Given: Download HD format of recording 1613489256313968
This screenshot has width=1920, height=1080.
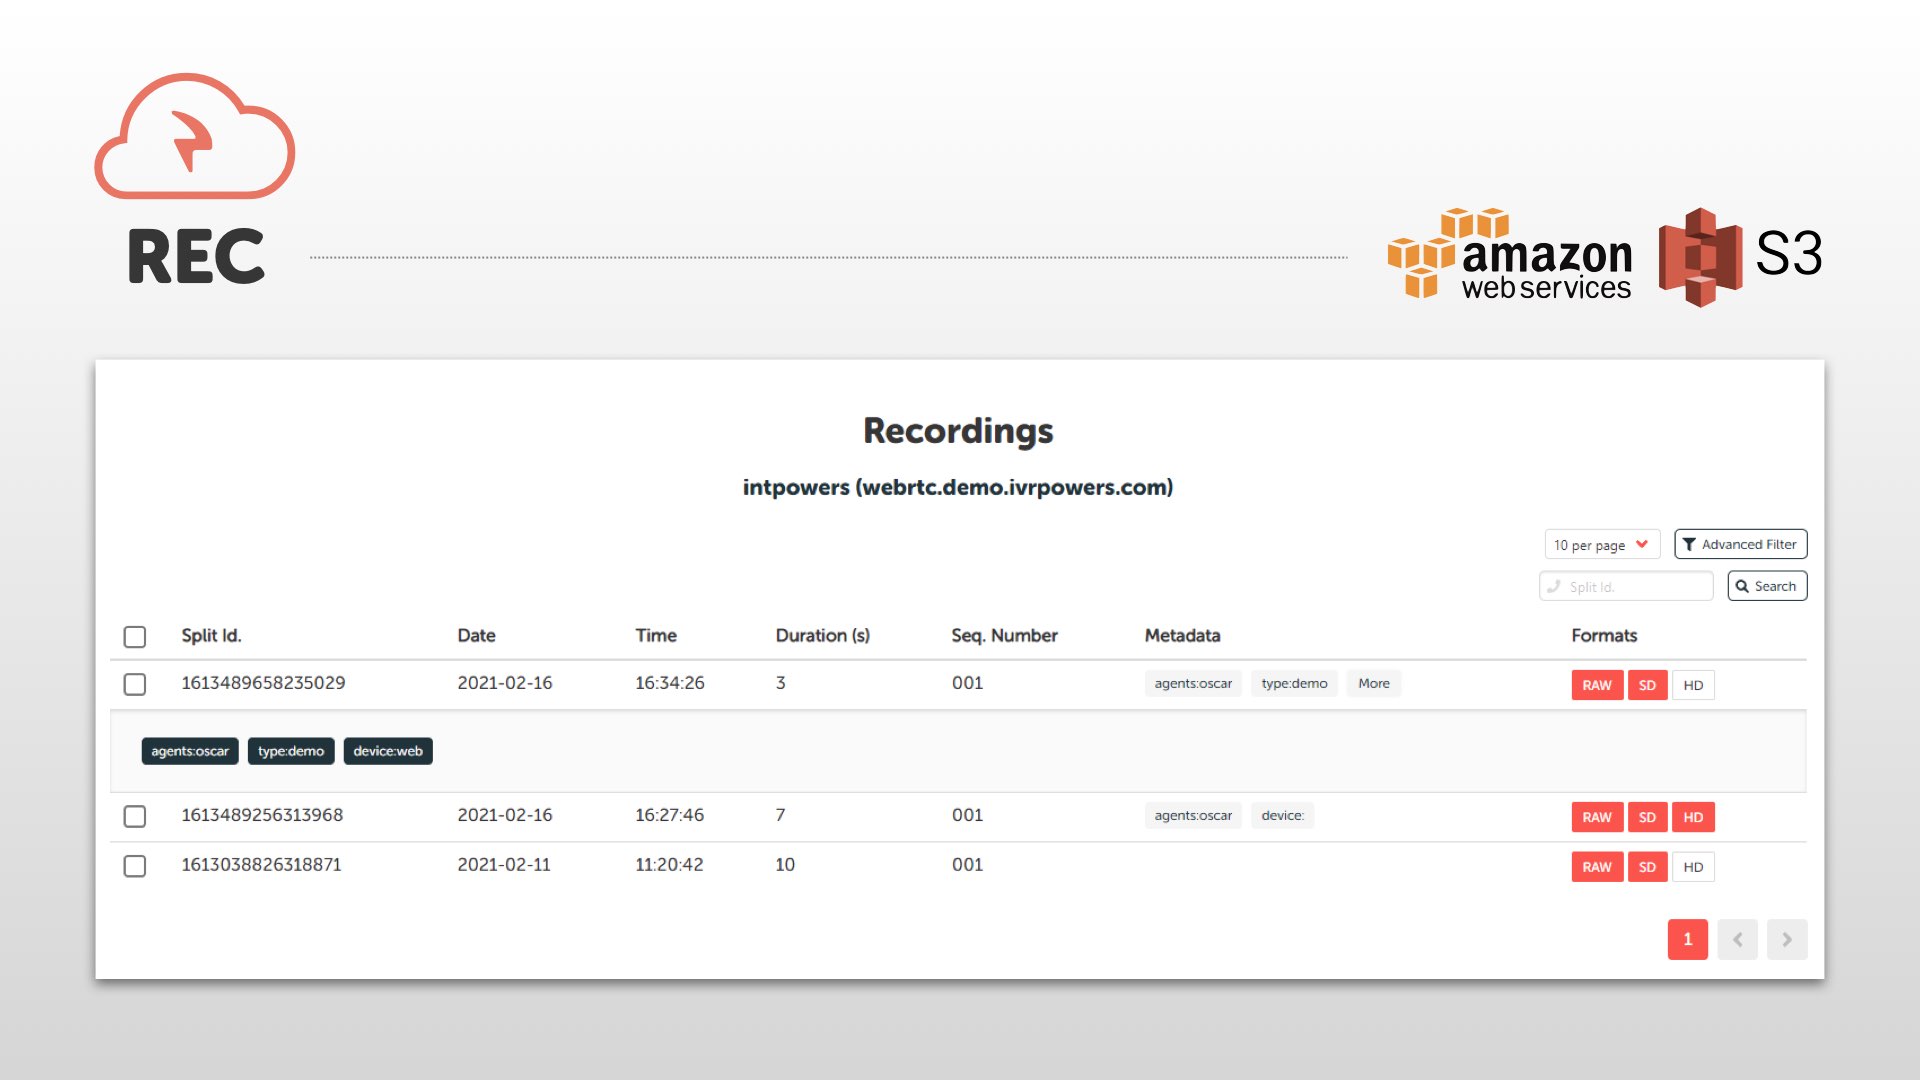Looking at the screenshot, I should click(x=1692, y=817).
